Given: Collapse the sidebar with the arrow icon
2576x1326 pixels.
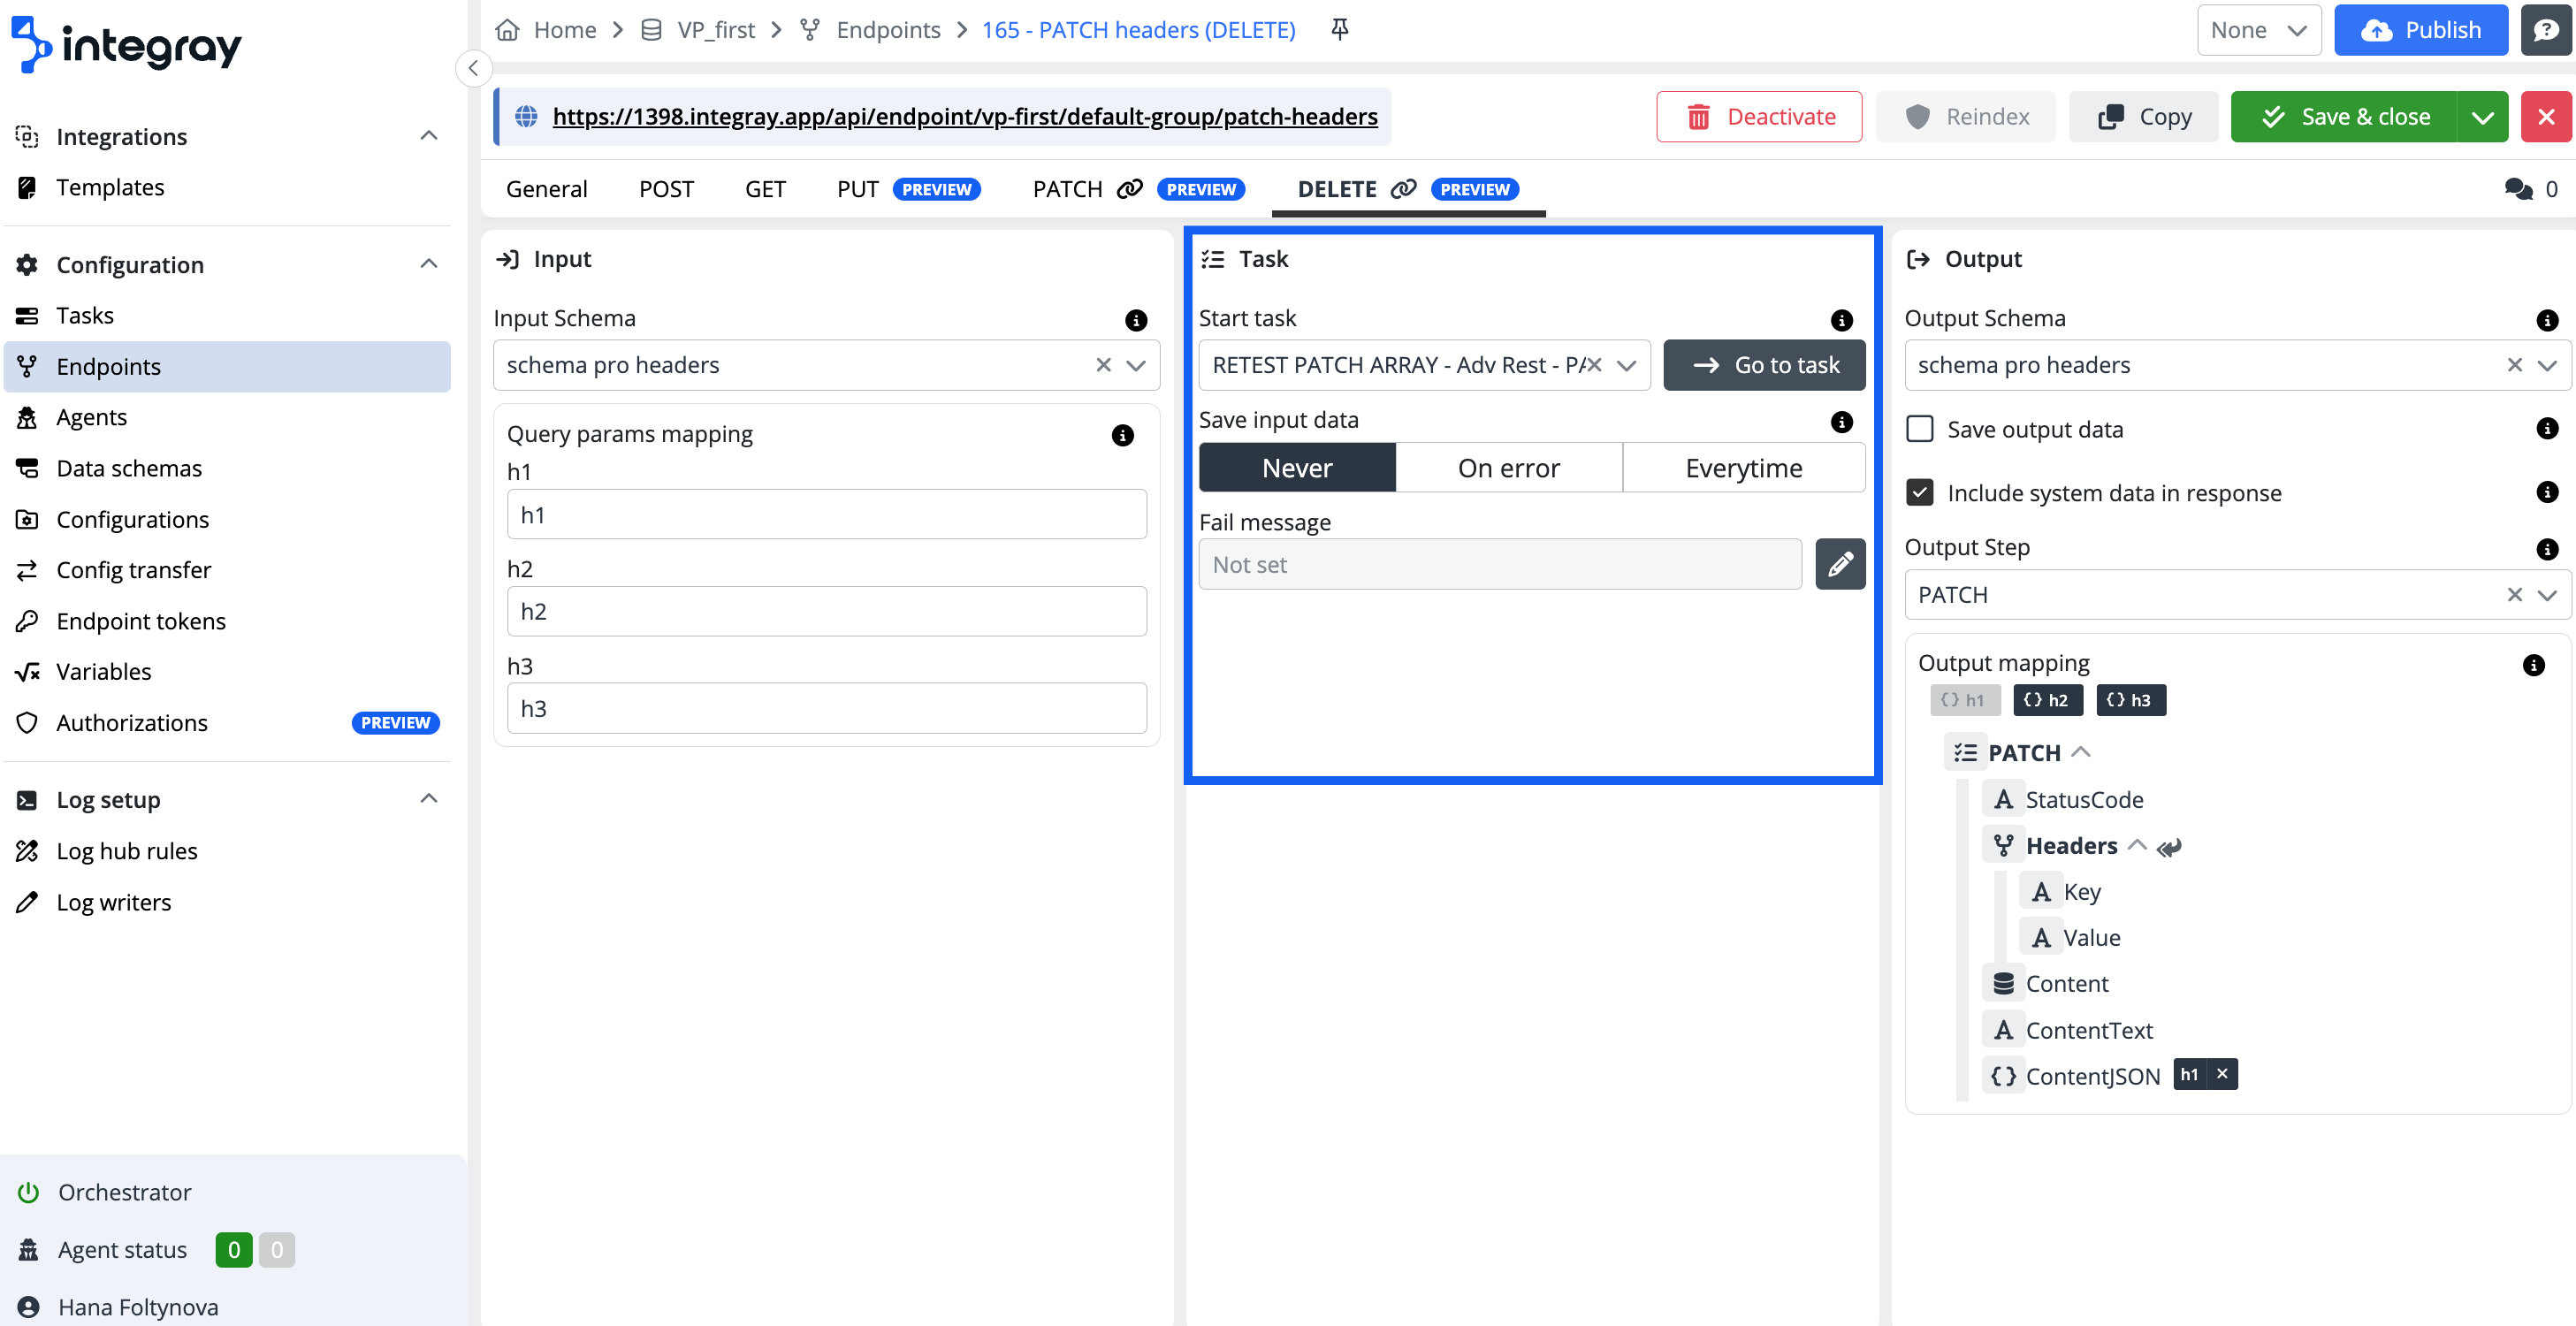Looking at the screenshot, I should point(473,68).
